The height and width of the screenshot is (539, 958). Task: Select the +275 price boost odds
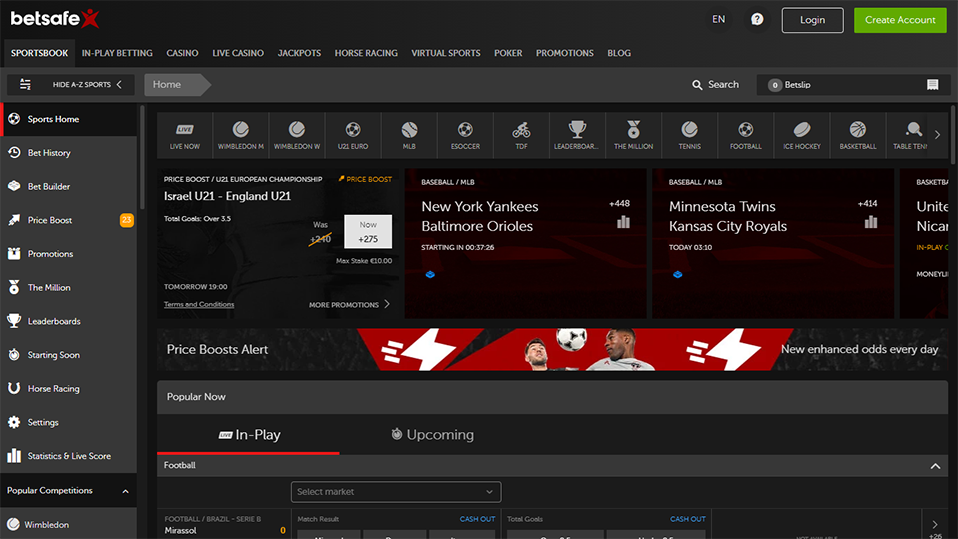coord(368,232)
